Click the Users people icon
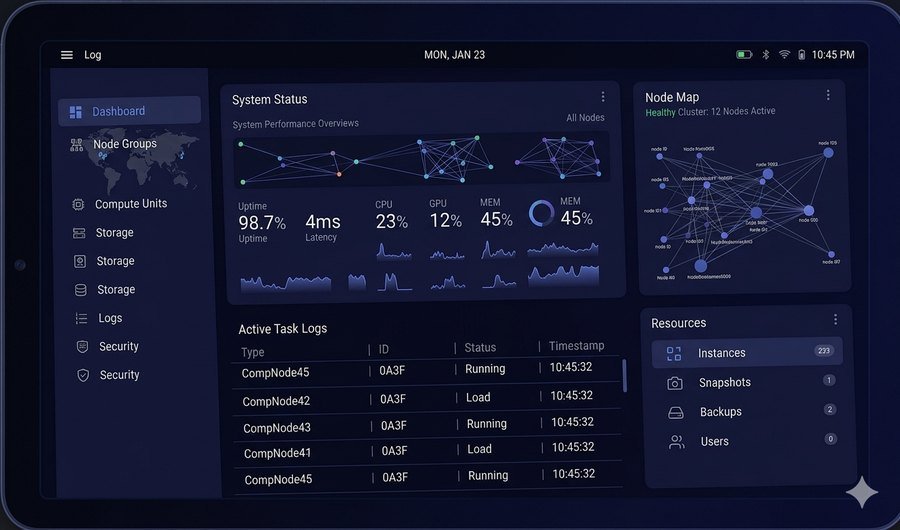Screen dimensions: 900x530 coord(677,442)
